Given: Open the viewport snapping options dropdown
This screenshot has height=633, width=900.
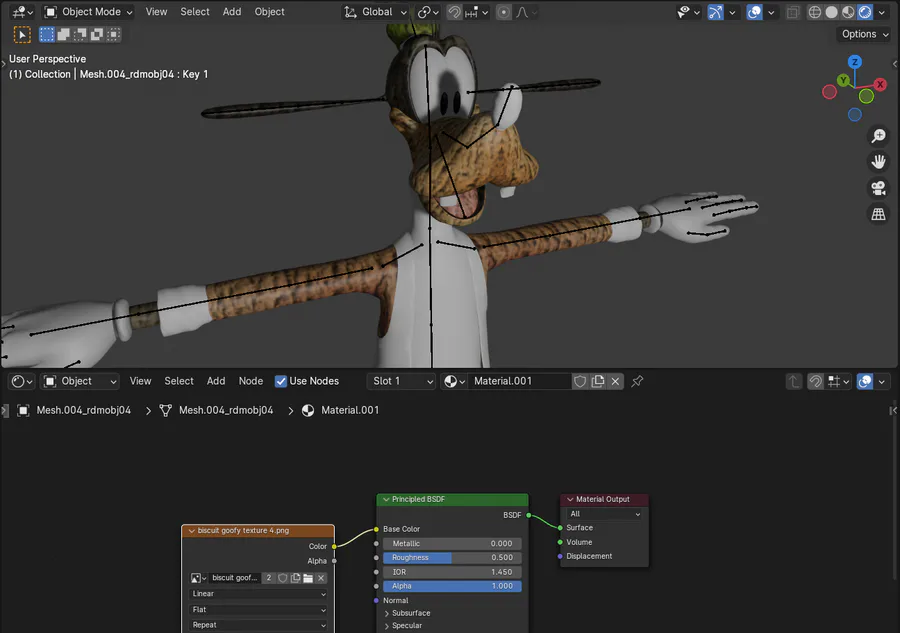Looking at the screenshot, I should [x=476, y=11].
